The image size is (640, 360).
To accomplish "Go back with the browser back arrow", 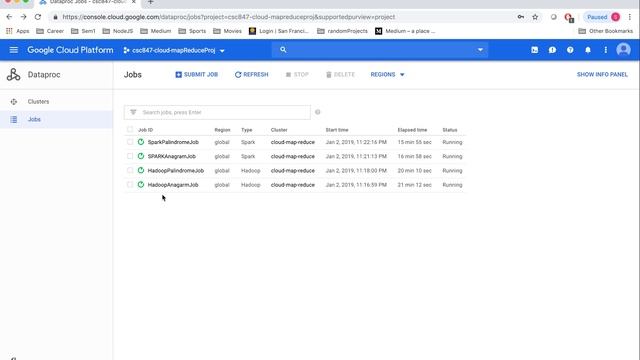I will coord(9,17).
